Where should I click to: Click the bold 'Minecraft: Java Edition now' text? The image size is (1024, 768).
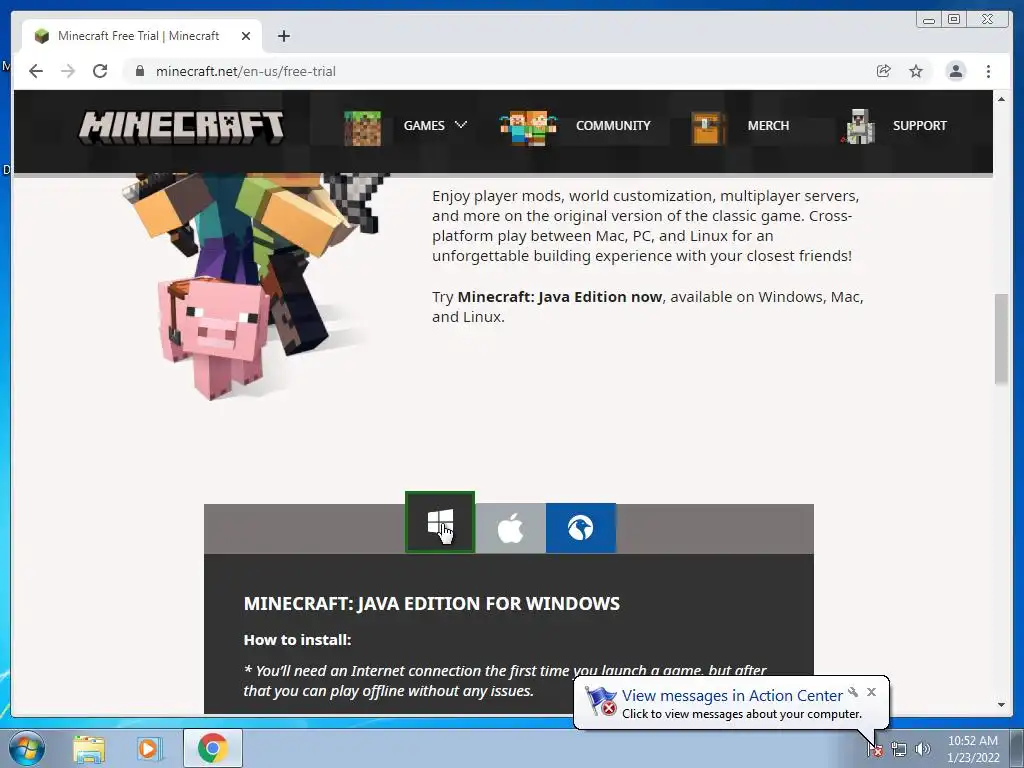(560, 297)
